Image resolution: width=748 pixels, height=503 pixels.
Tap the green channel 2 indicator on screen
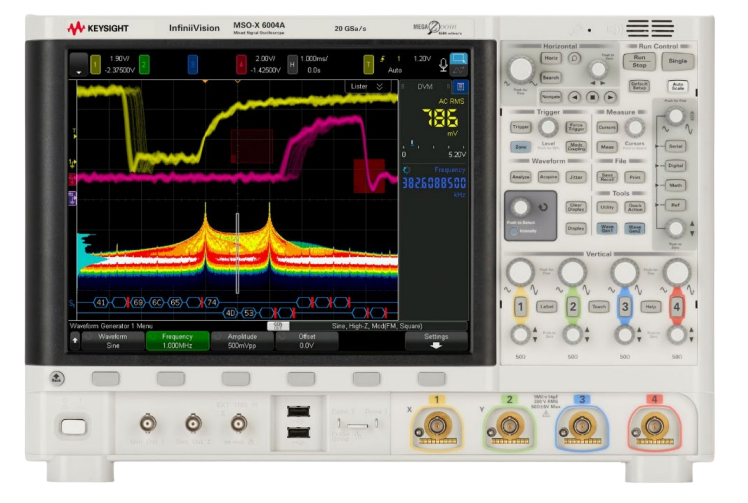point(144,64)
